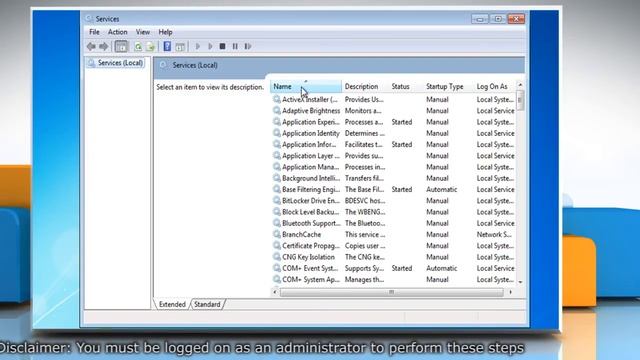Click the Services title bar icon
This screenshot has height=360, width=640.
89,19
